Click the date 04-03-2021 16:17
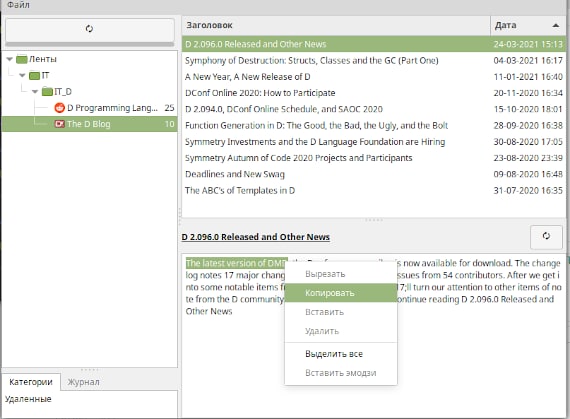This screenshot has width=570, height=419. click(x=528, y=60)
